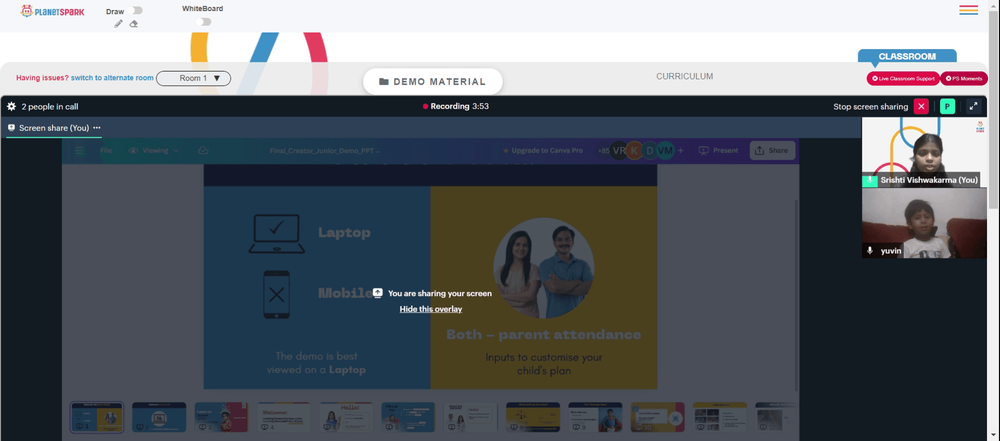Image resolution: width=1000 pixels, height=441 pixels.
Task: Open slide 1 thumbnail
Action: tap(97, 417)
